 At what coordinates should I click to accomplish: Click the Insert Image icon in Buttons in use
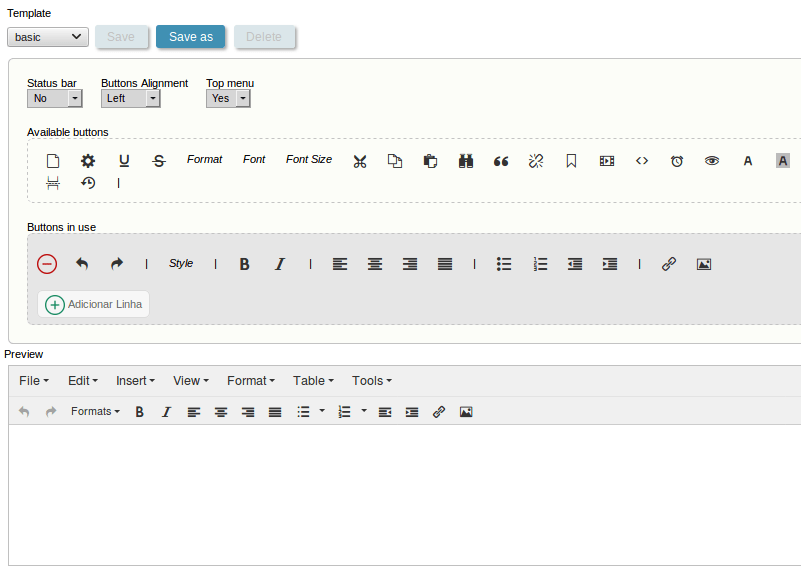tap(703, 263)
